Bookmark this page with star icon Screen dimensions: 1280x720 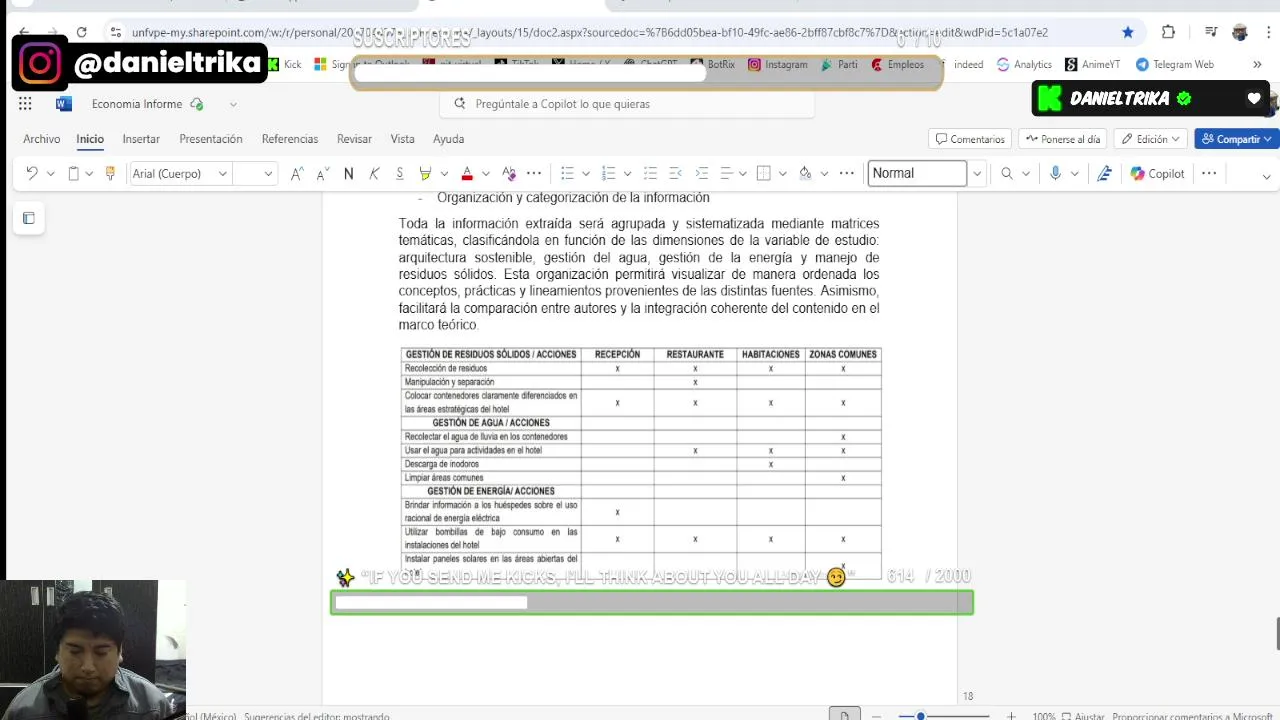pos(1128,32)
